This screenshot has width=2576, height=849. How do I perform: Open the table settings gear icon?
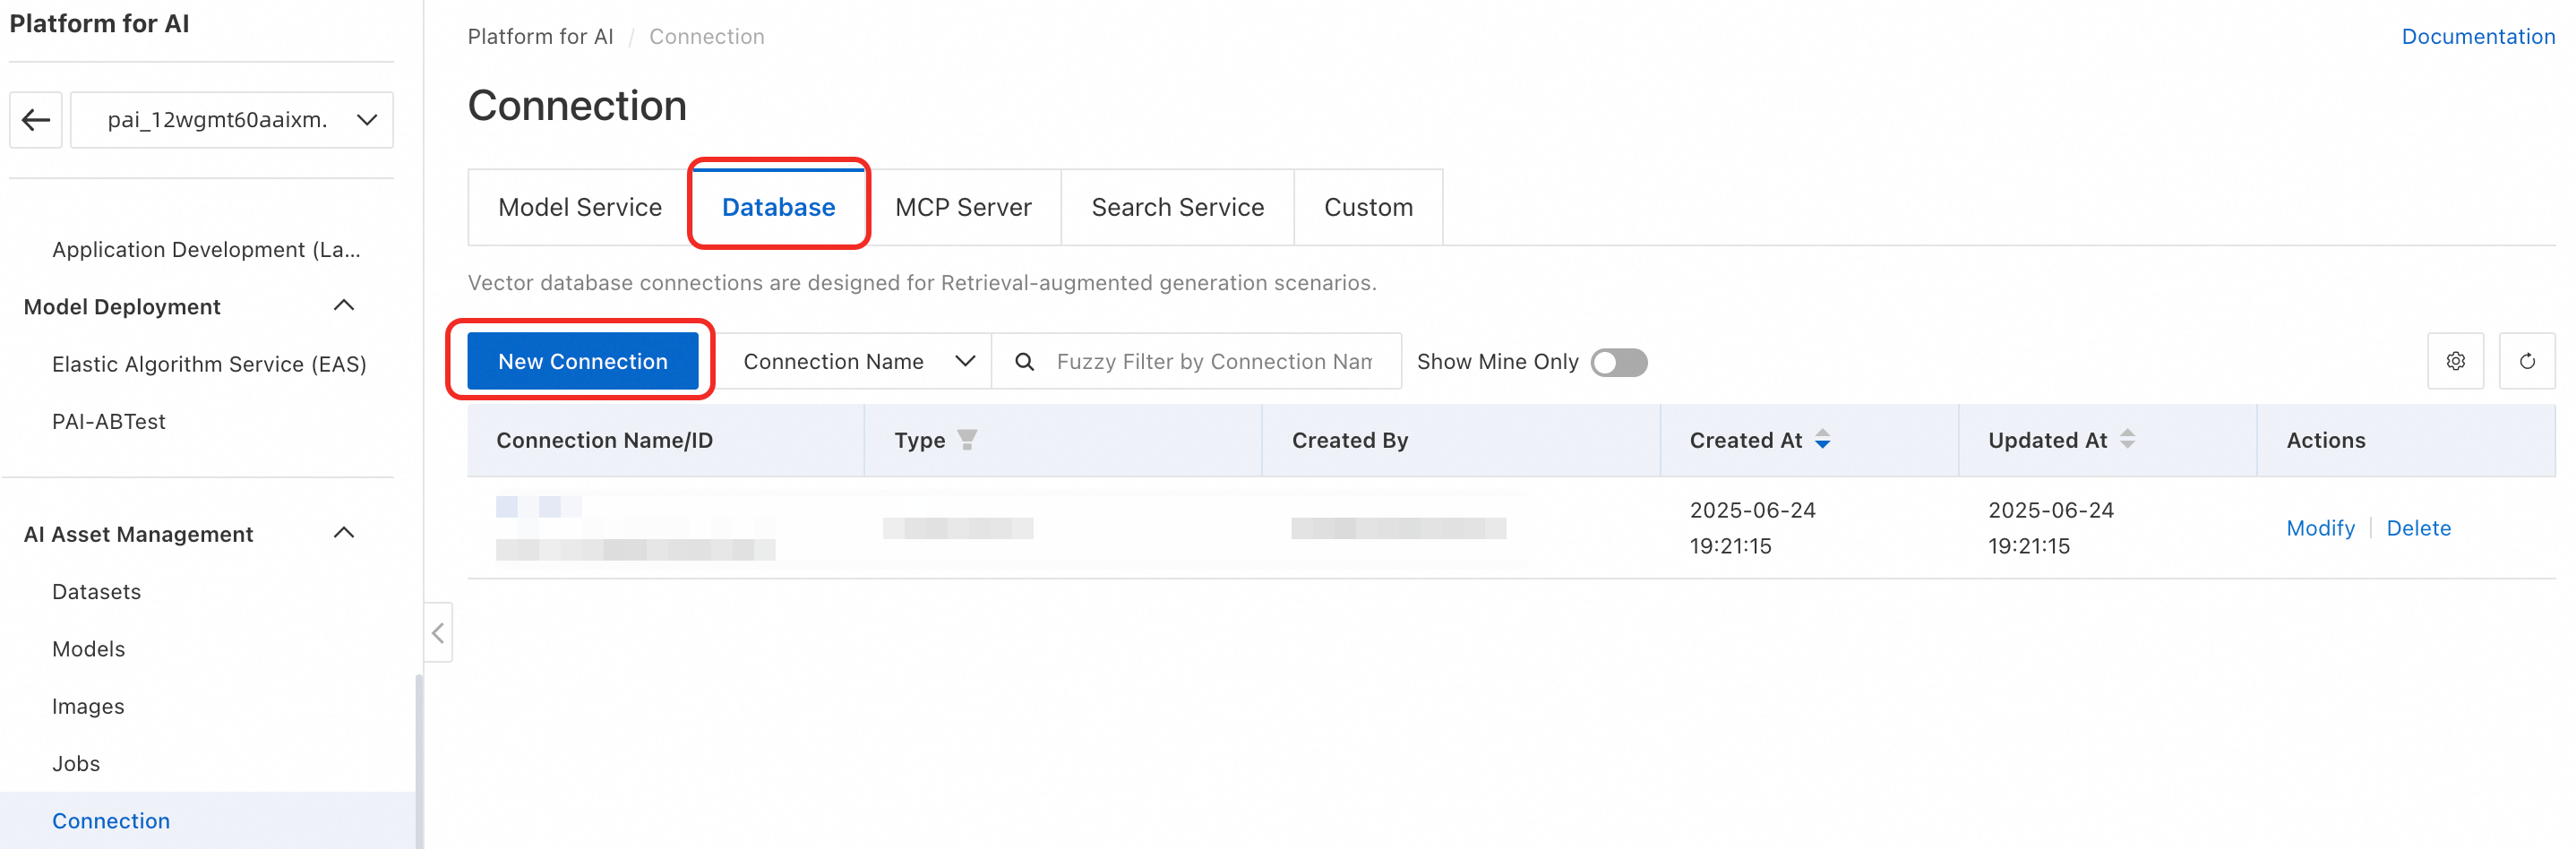point(2455,361)
